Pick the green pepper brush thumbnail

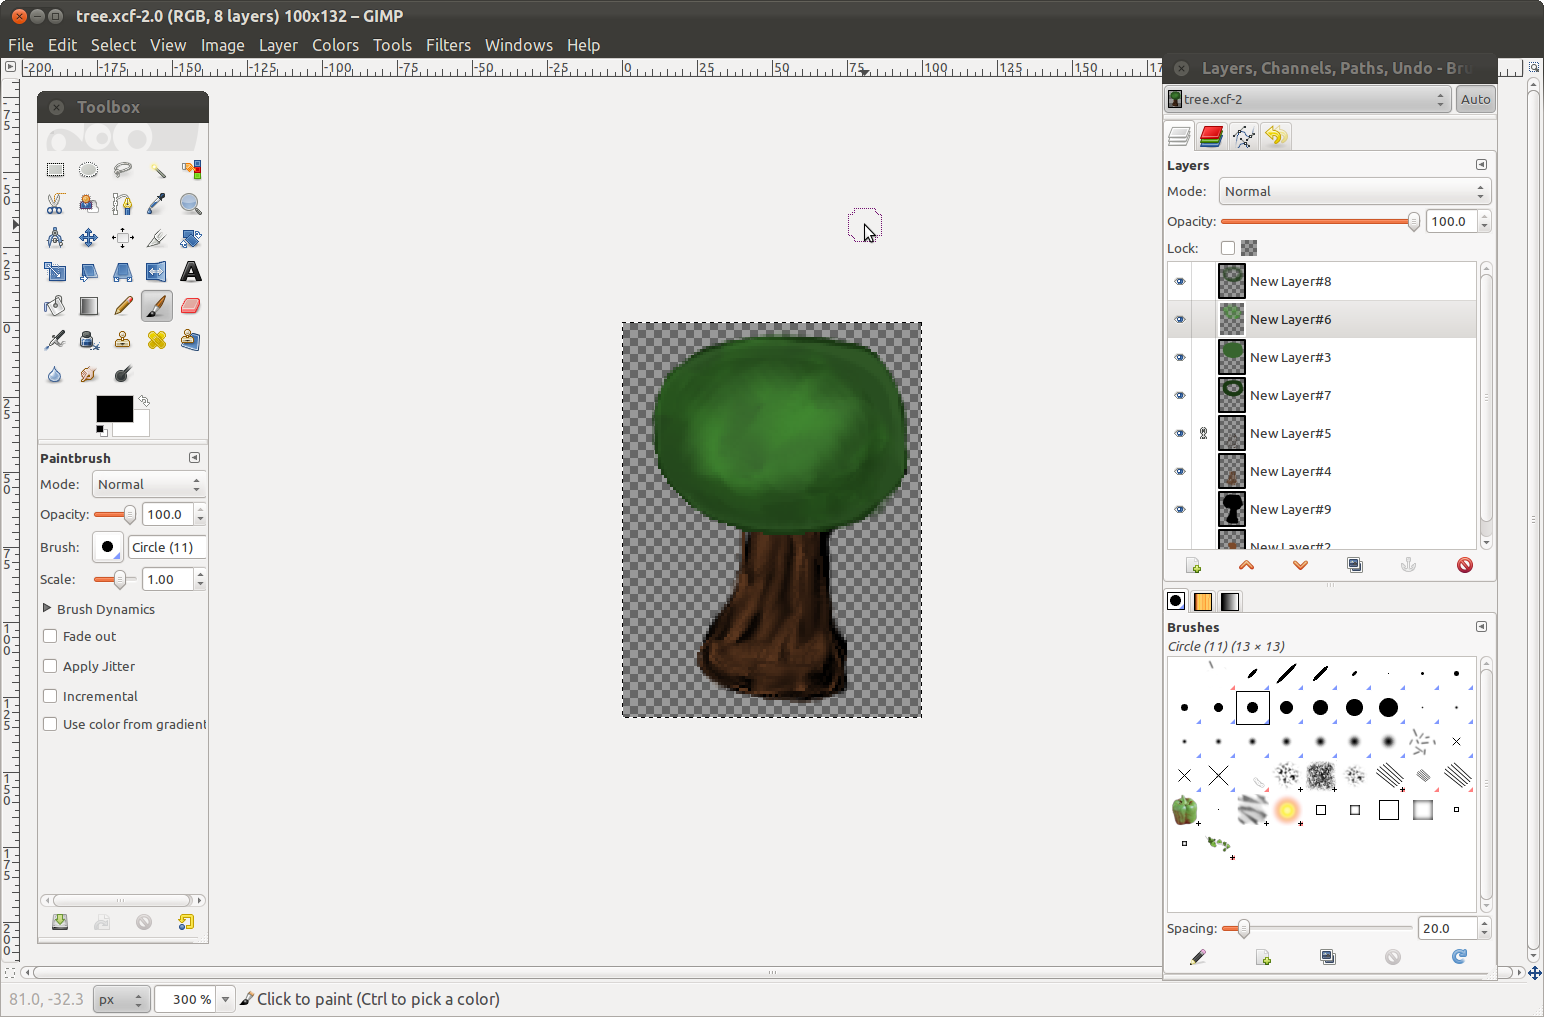tap(1185, 810)
